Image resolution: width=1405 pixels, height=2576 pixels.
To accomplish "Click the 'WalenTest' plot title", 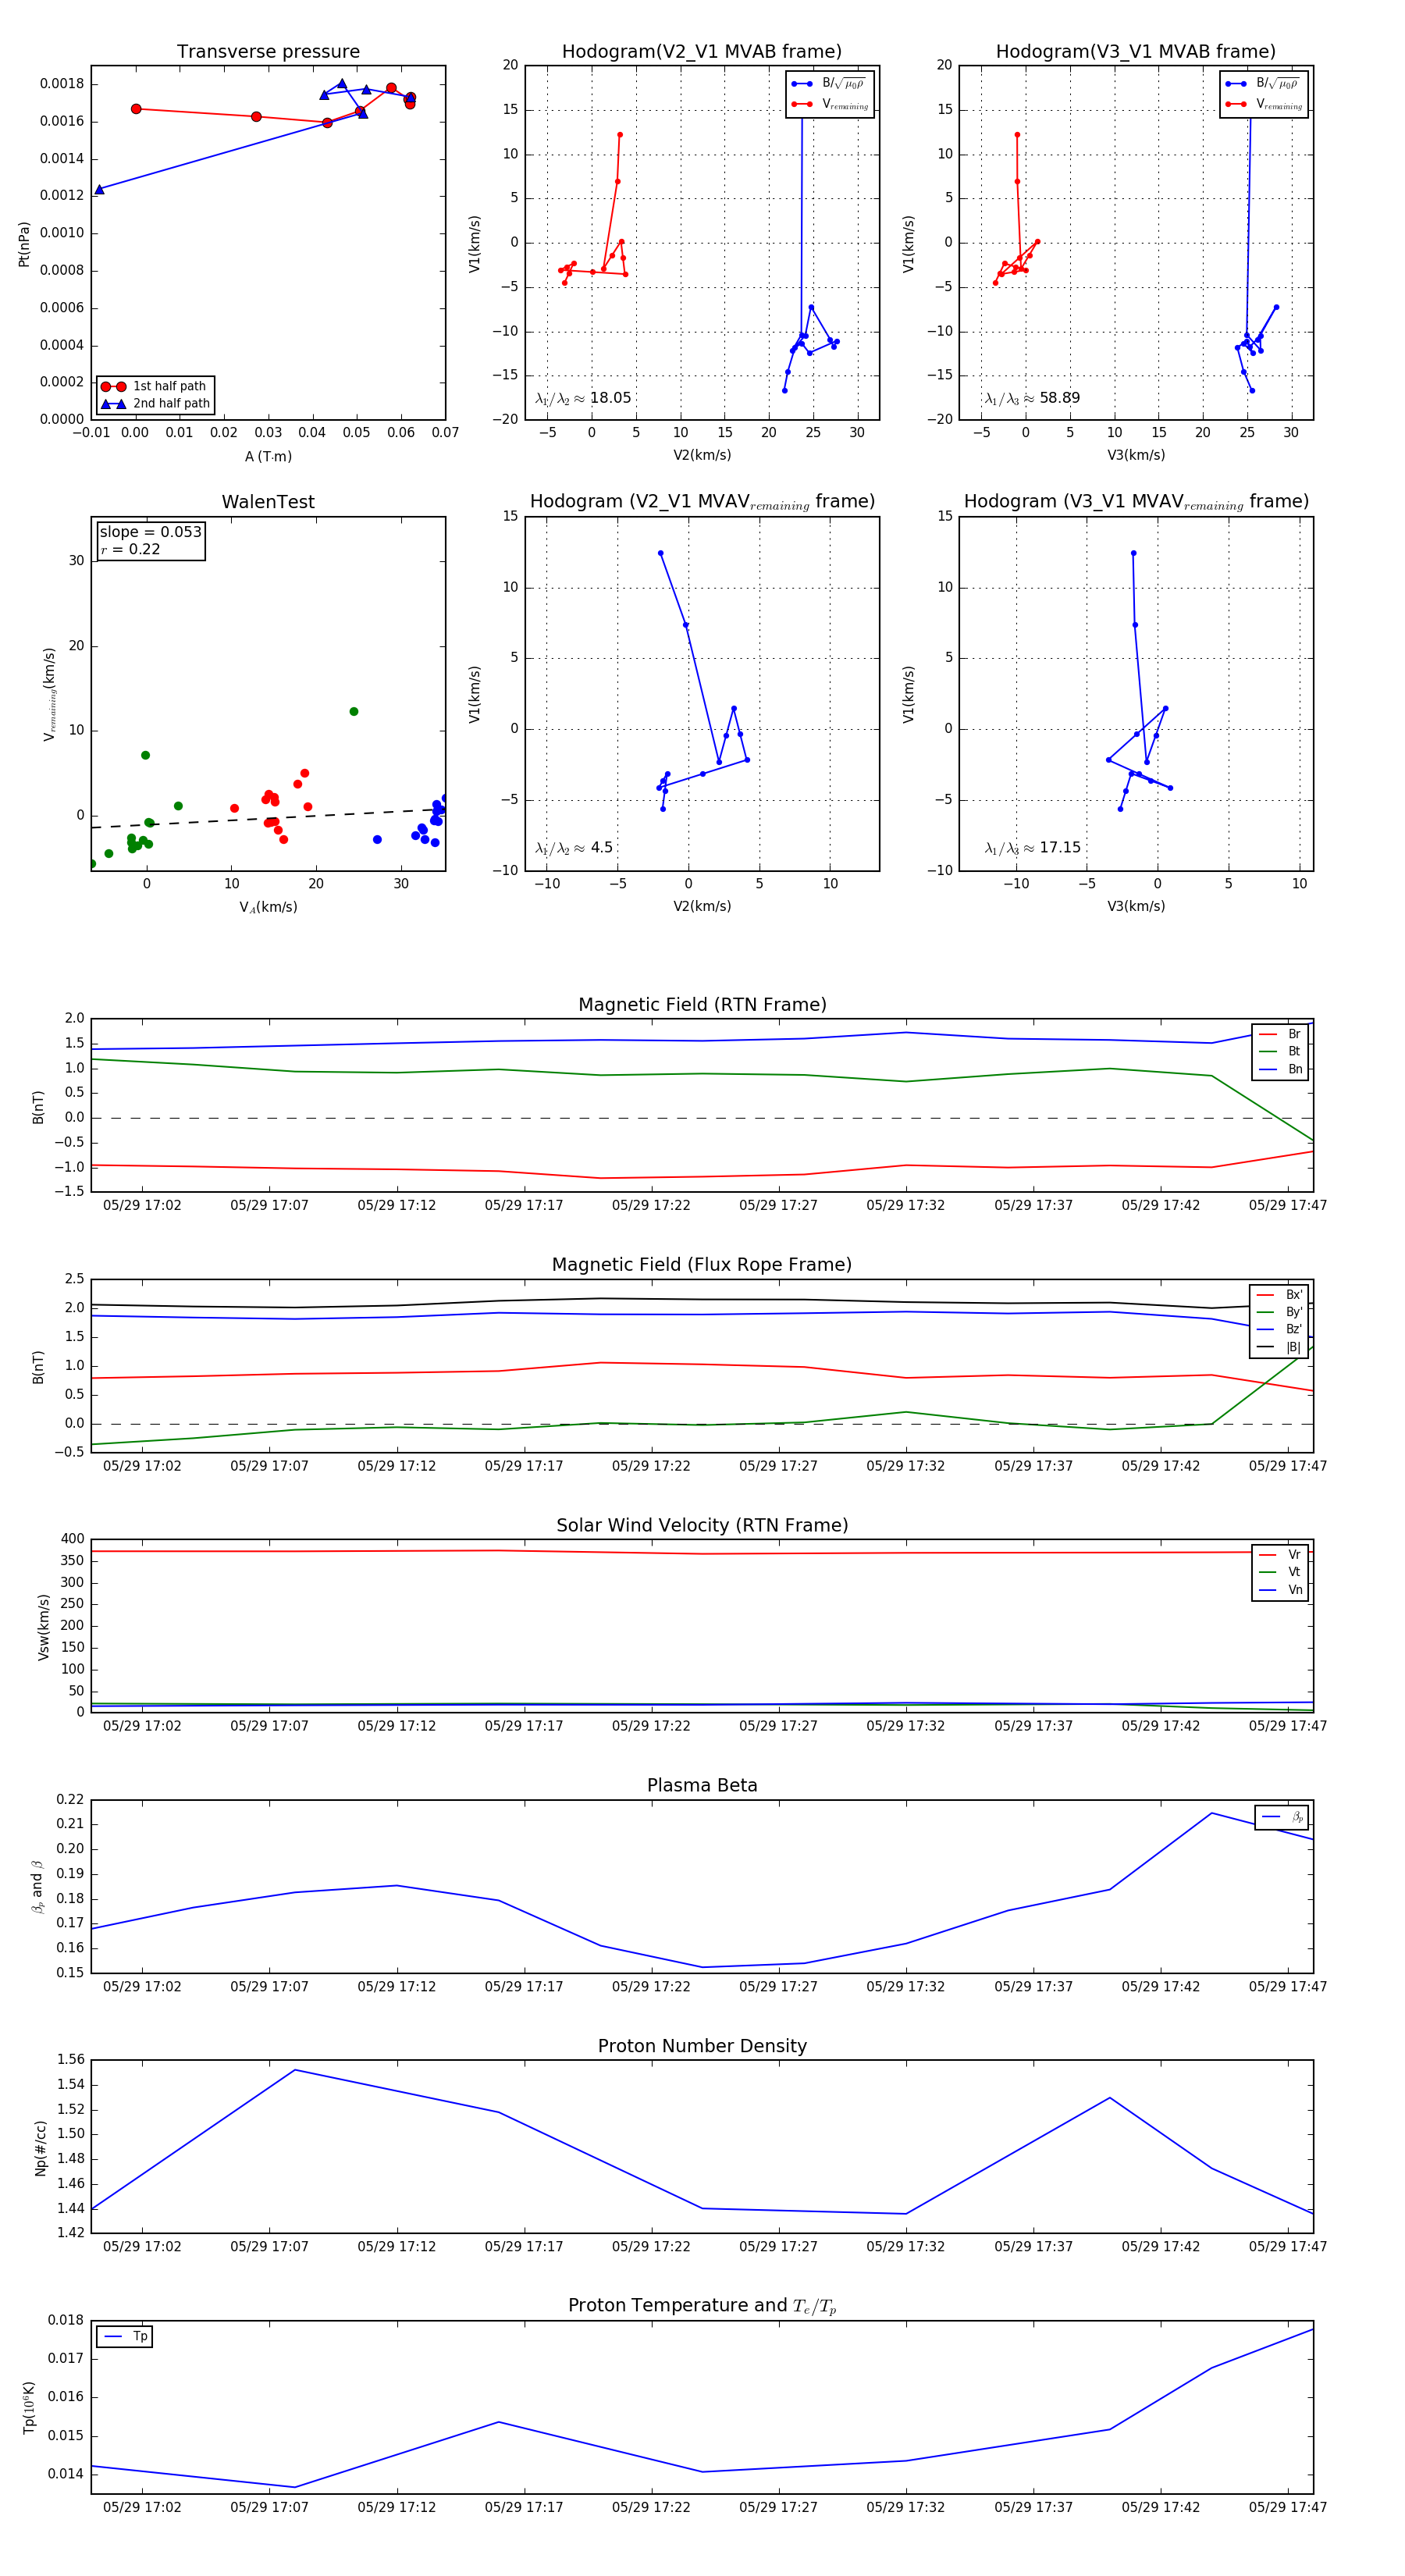I will tap(268, 501).
